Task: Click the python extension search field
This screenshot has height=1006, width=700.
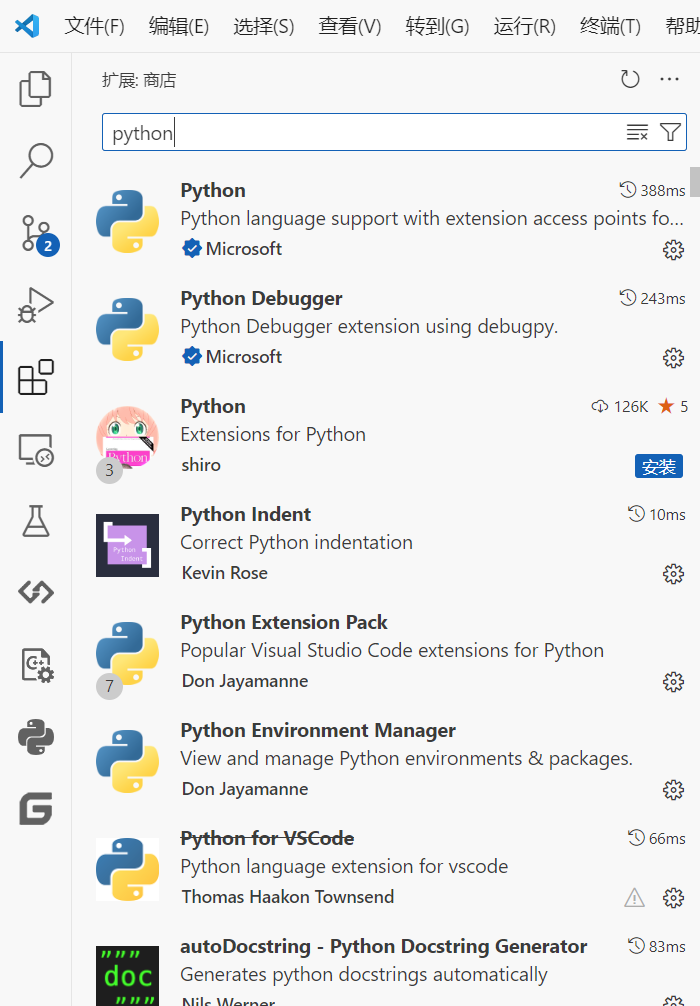Action: coord(360,133)
